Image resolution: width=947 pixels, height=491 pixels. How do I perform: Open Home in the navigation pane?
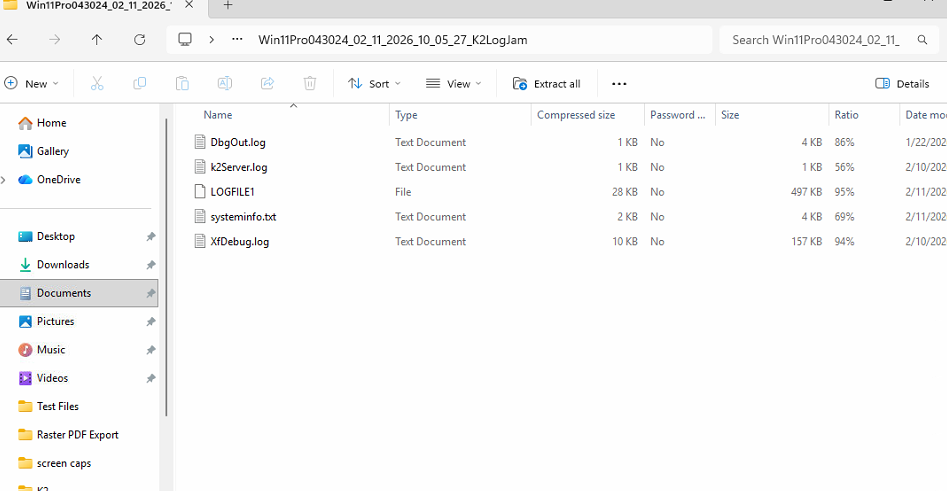click(42, 123)
